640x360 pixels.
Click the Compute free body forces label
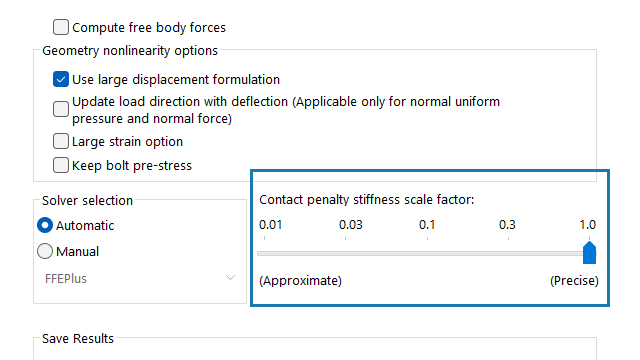coord(149,28)
